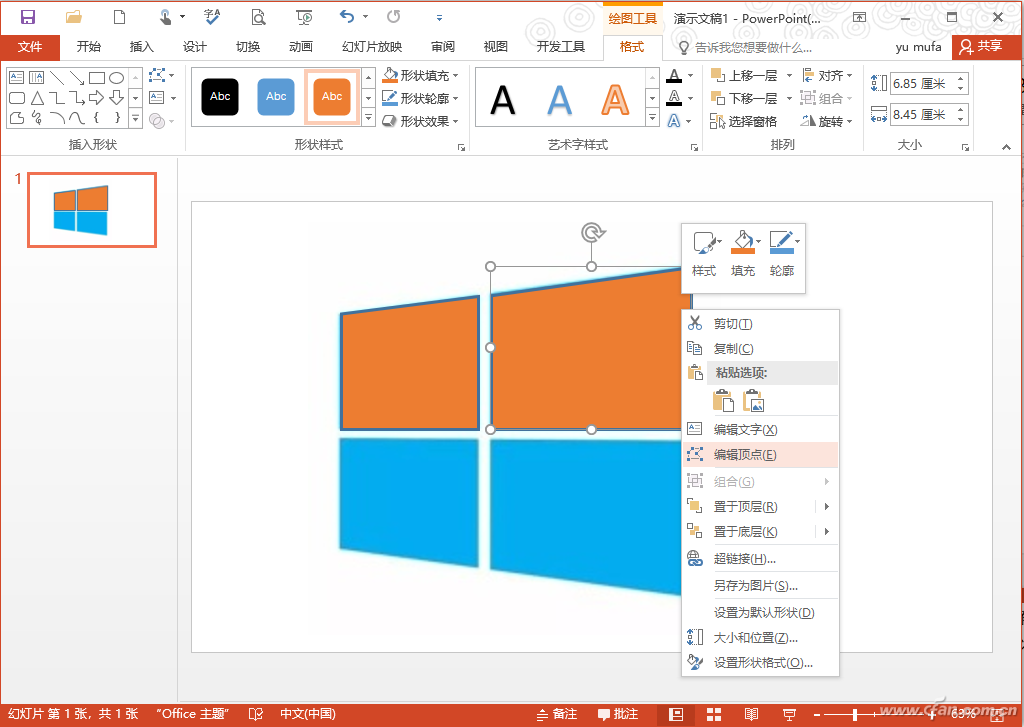Open 置于顶层 submenu arrow
The height and width of the screenshot is (727, 1024).
tap(827, 506)
